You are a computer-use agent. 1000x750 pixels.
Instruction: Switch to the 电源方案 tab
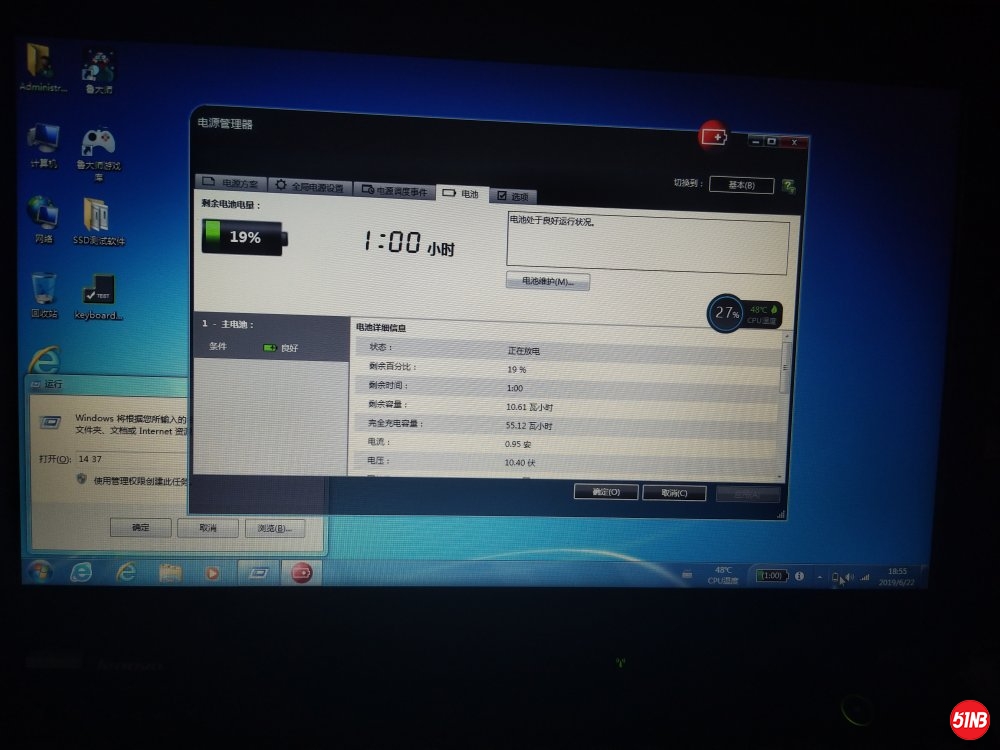[x=230, y=185]
